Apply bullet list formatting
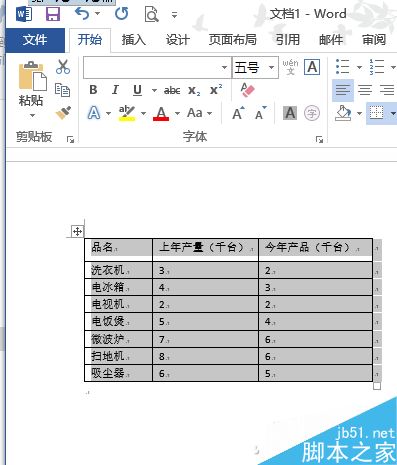This screenshot has height=465, width=397. pyautogui.click(x=343, y=67)
